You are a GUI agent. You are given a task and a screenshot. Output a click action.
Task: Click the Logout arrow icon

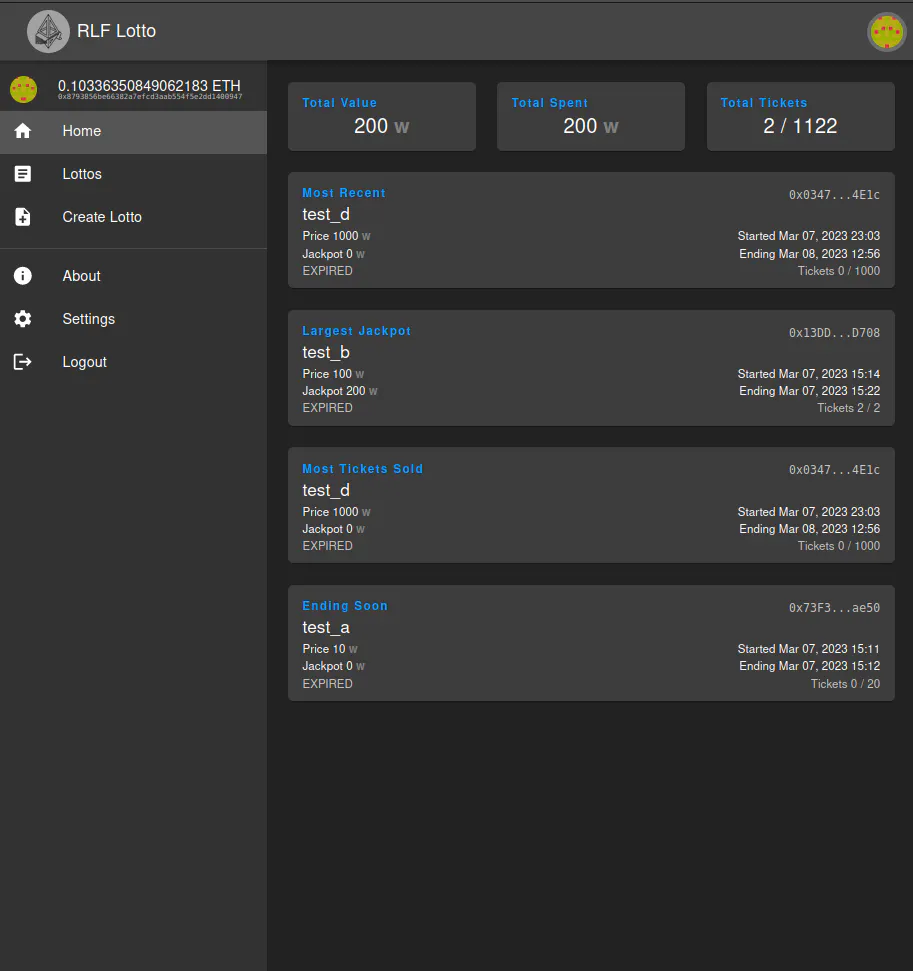(22, 362)
